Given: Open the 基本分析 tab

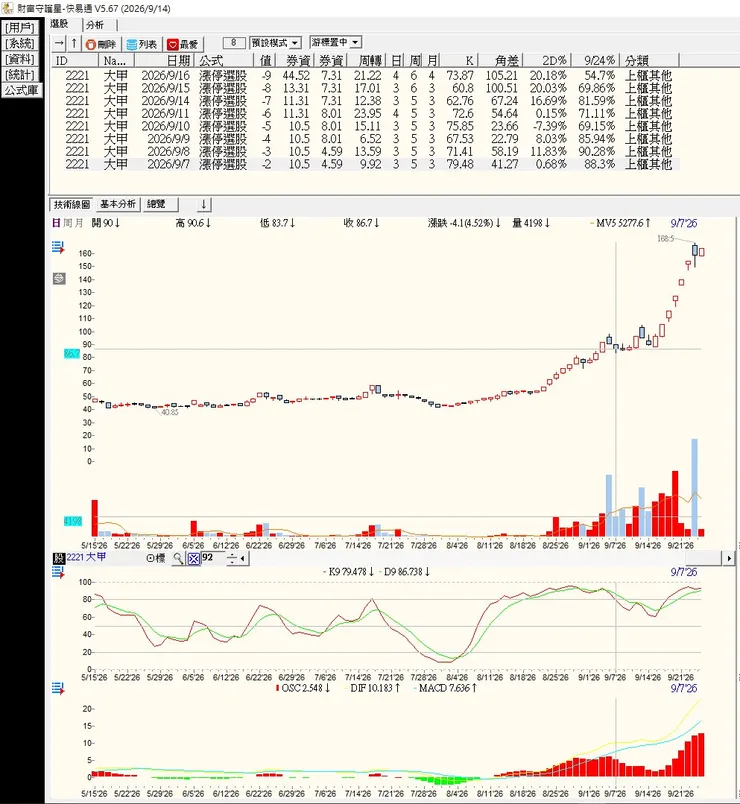Looking at the screenshot, I should pyautogui.click(x=118, y=204).
